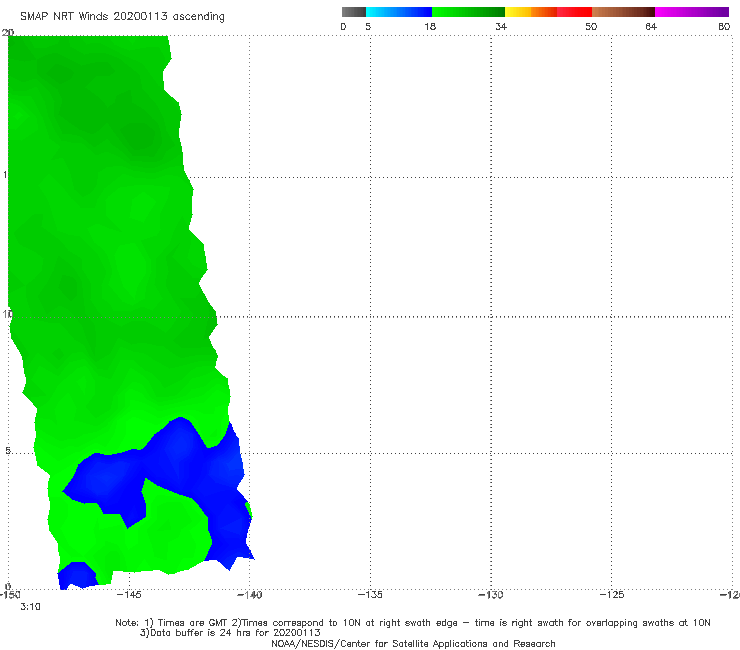Click the longitude label '-125'
The image size is (740, 650).
(612, 594)
